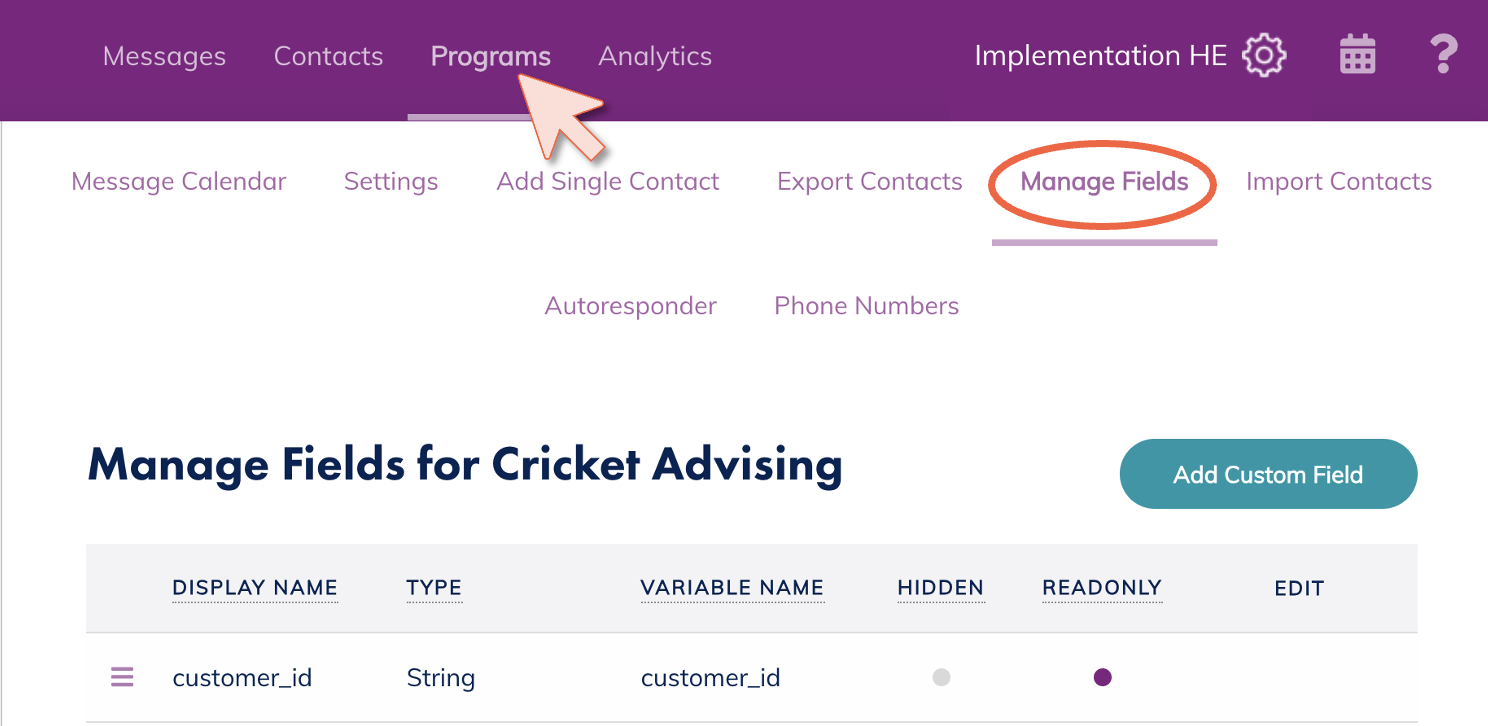Open the Phone Numbers tab
1488x726 pixels.
click(866, 306)
